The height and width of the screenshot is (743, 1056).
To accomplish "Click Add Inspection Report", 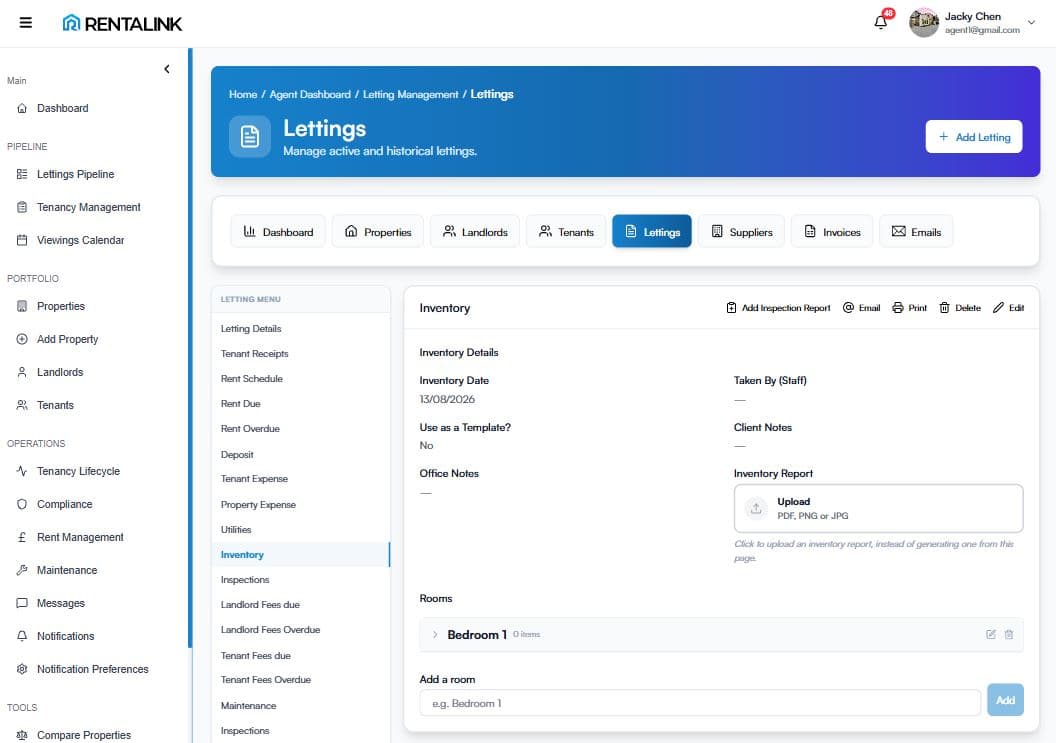I will coord(778,308).
